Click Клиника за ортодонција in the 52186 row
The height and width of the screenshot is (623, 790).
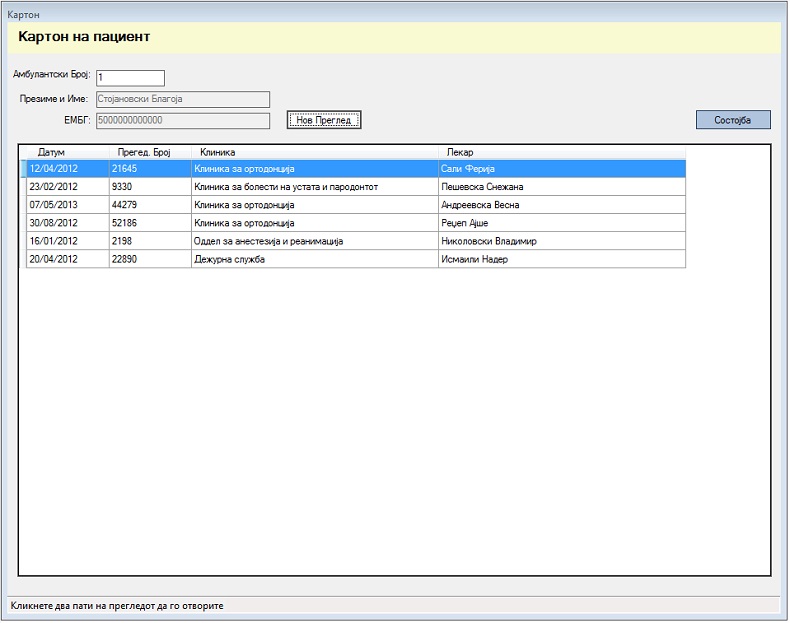pyautogui.click(x=315, y=223)
